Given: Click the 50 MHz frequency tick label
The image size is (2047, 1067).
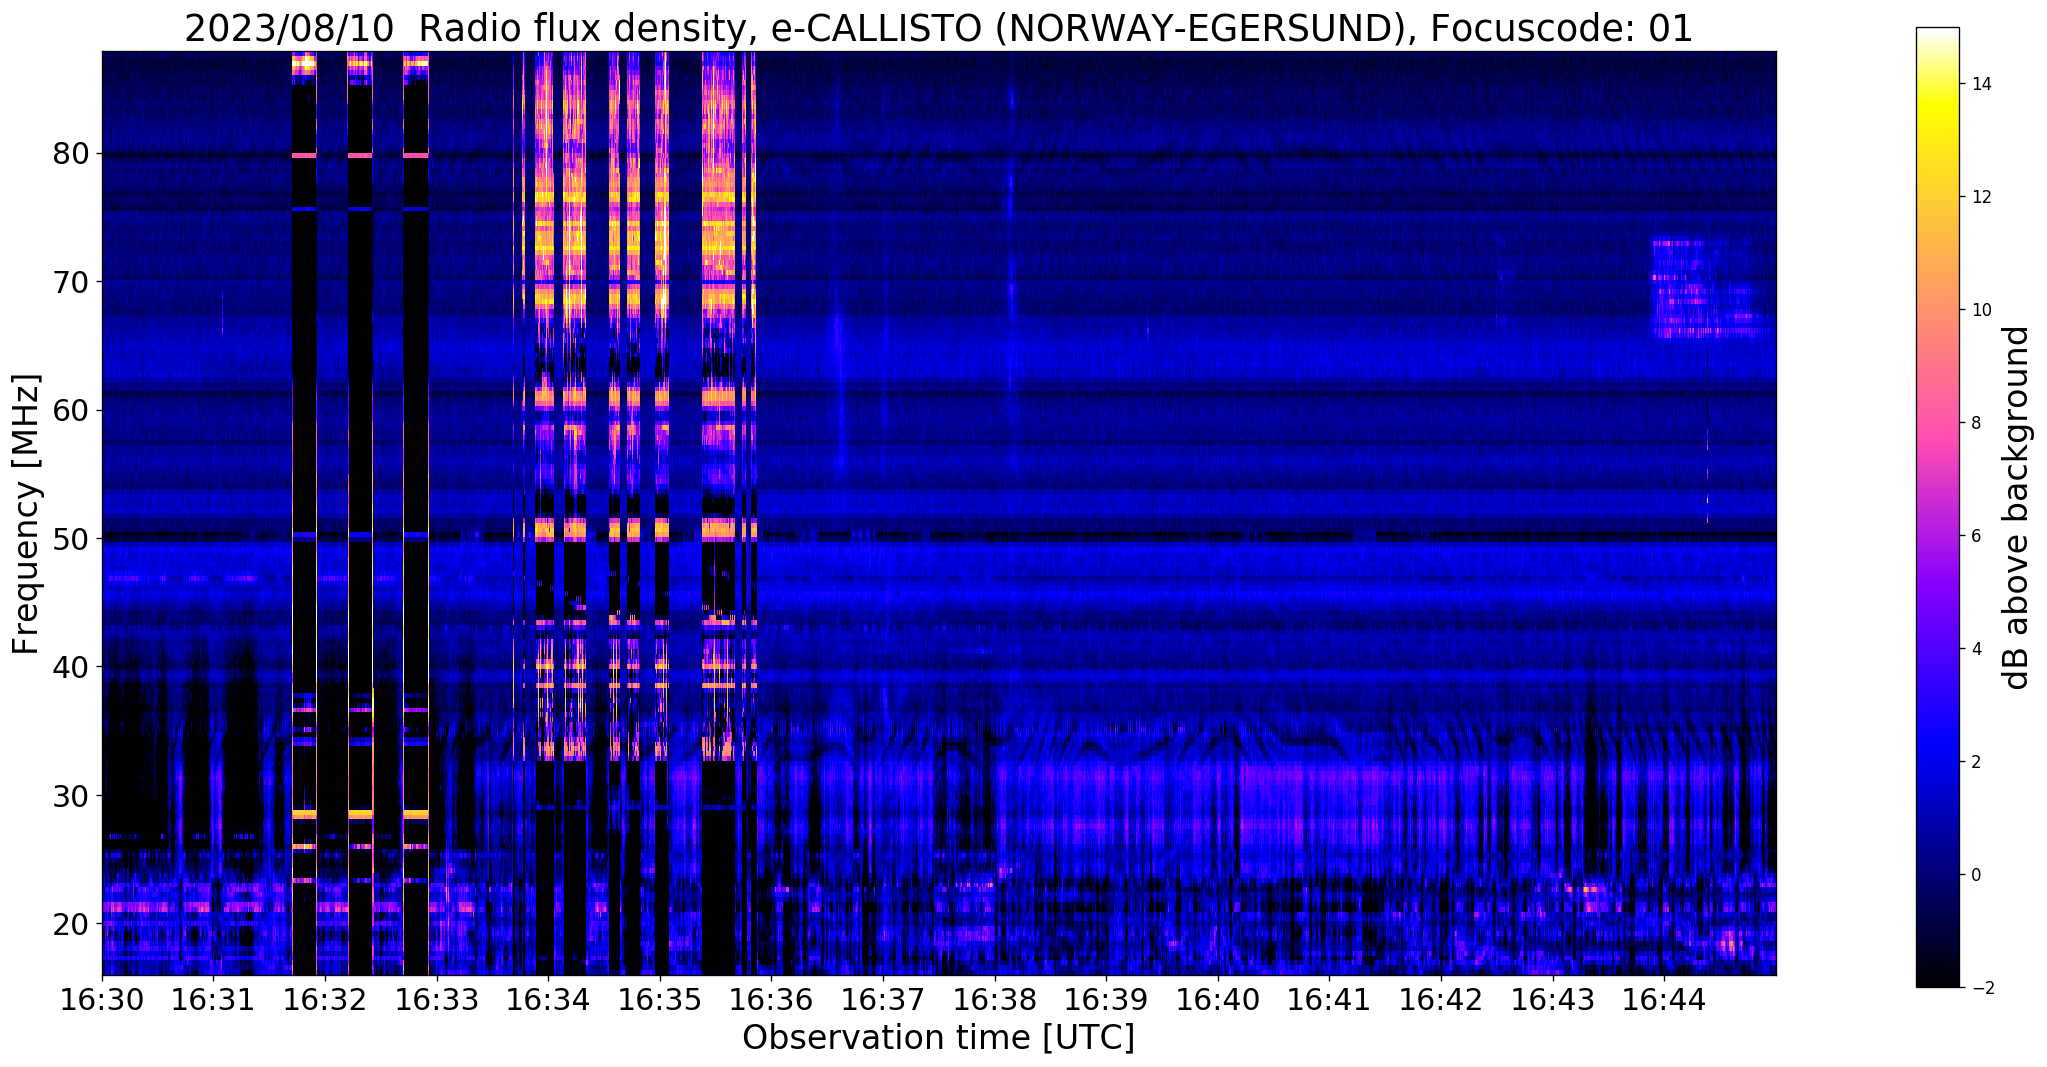Looking at the screenshot, I should 71,539.
